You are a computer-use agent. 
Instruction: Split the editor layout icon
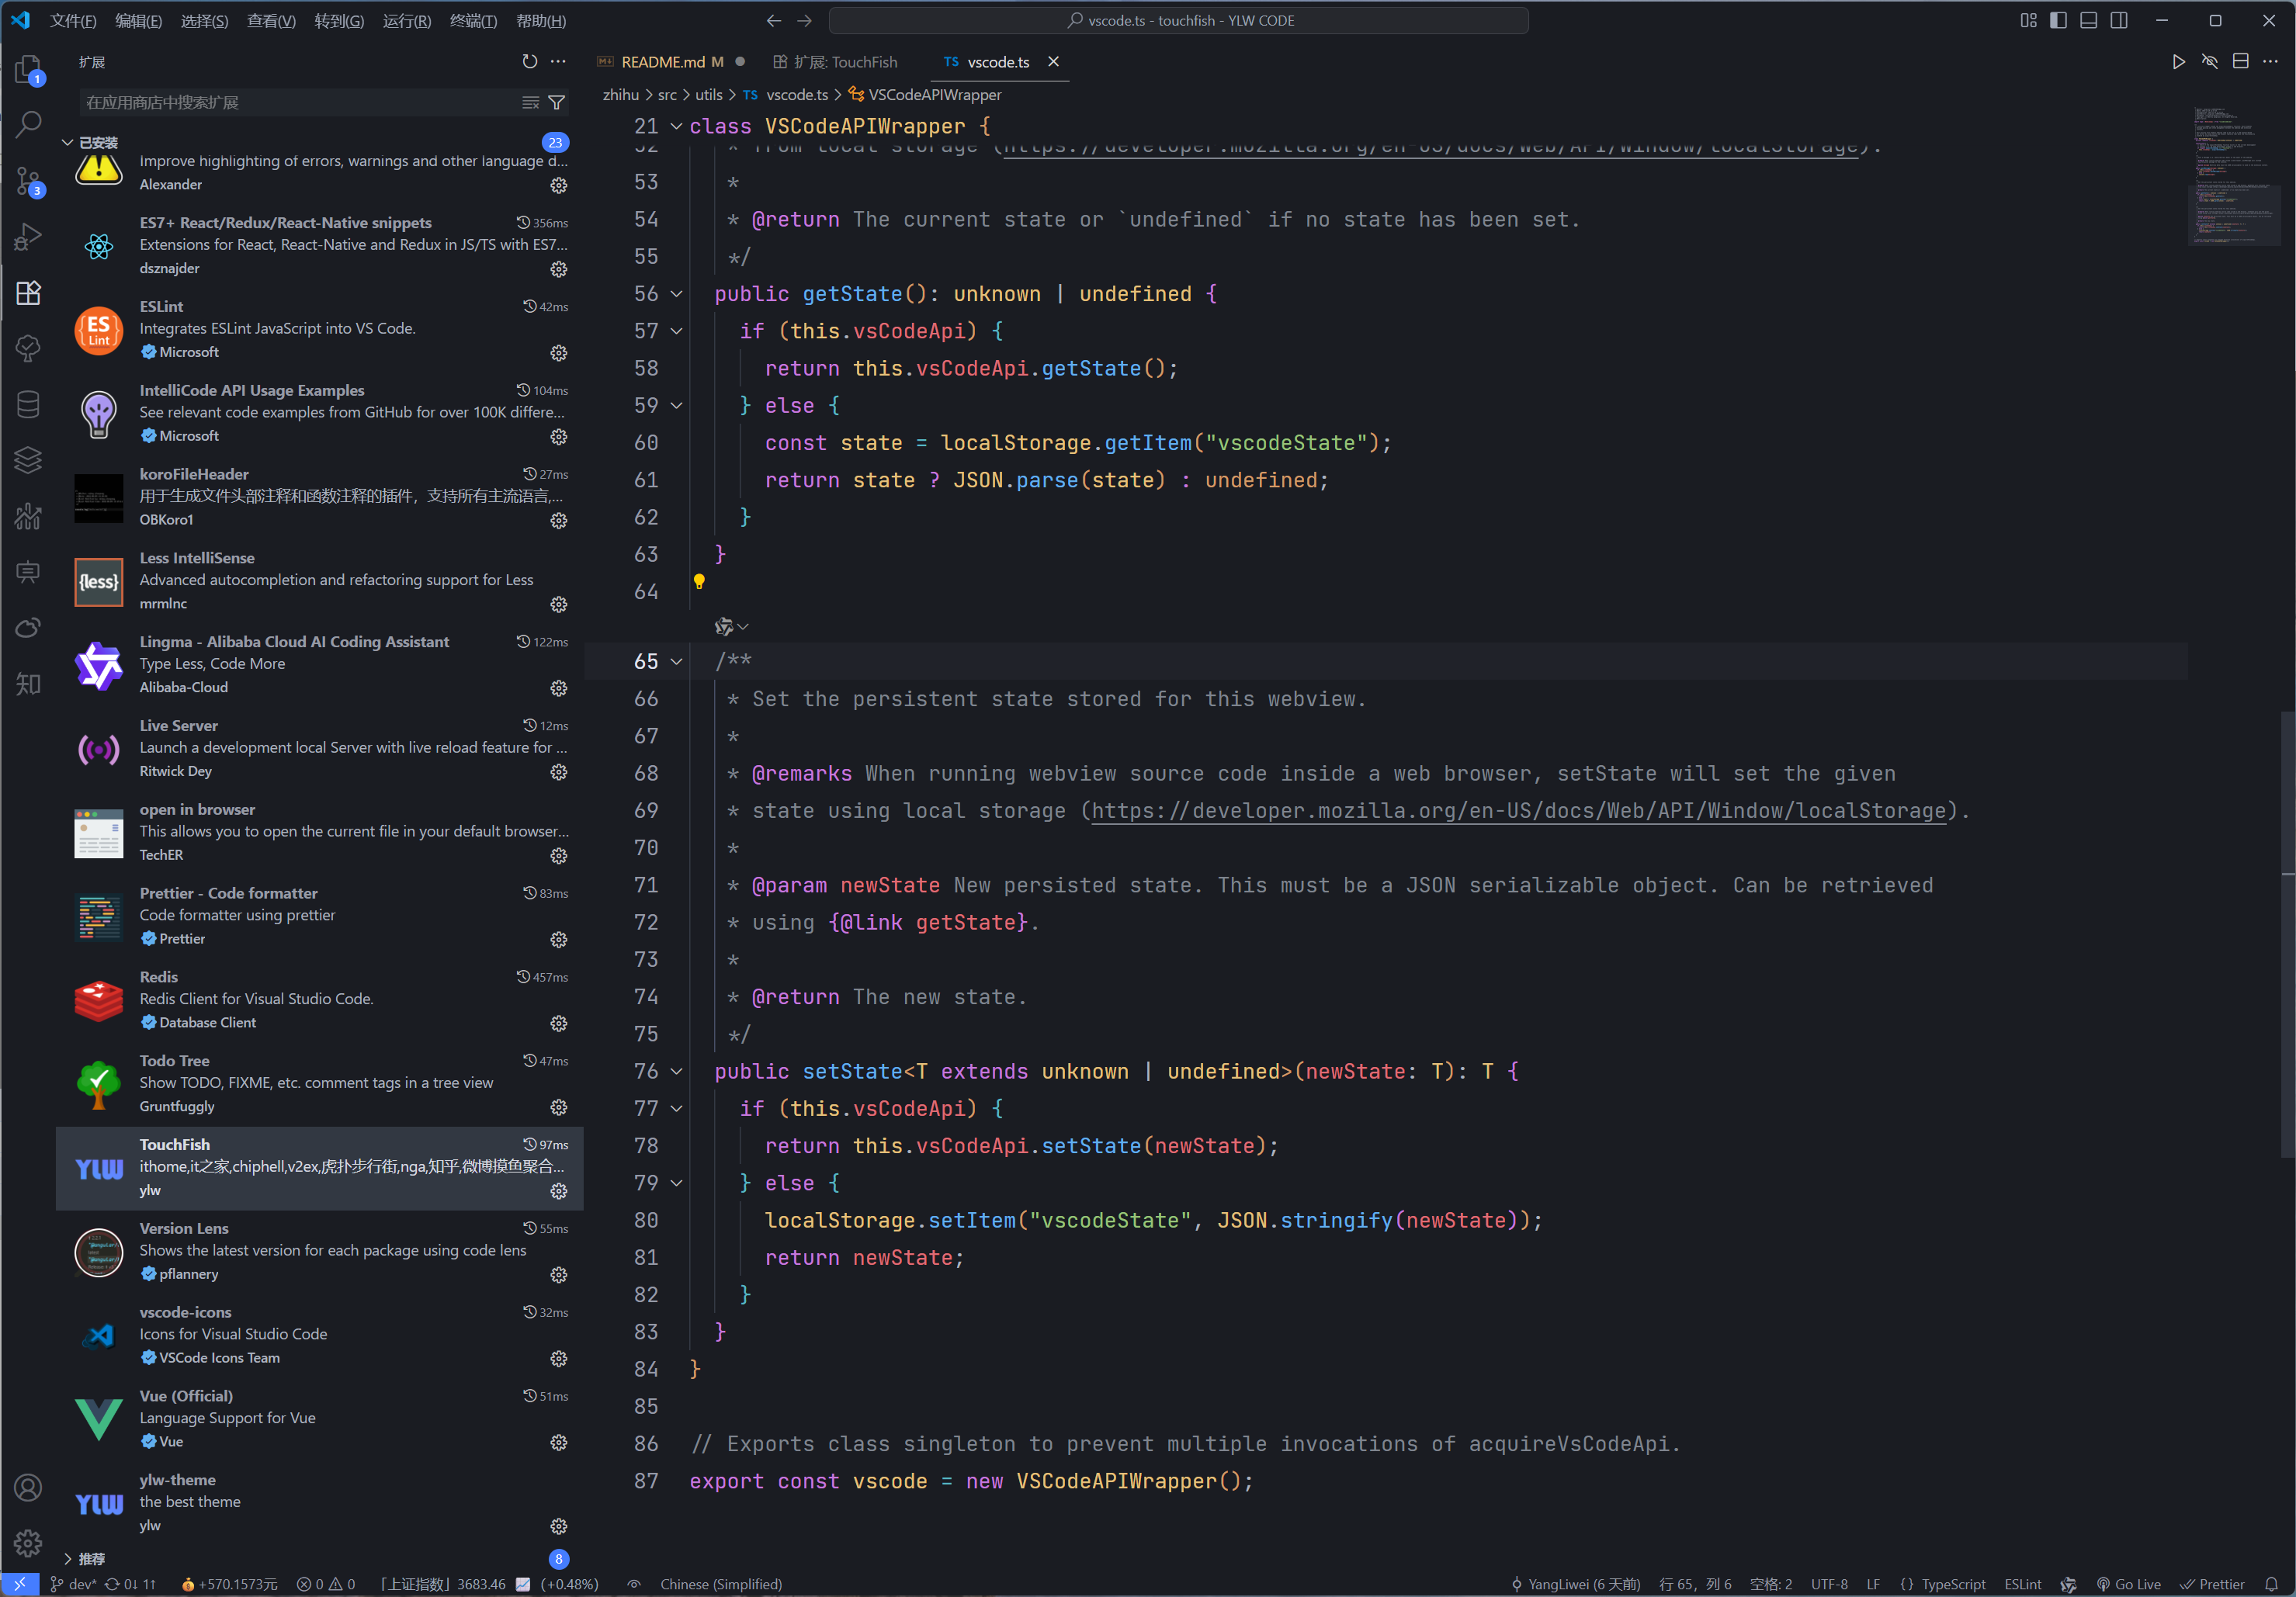(x=2240, y=61)
